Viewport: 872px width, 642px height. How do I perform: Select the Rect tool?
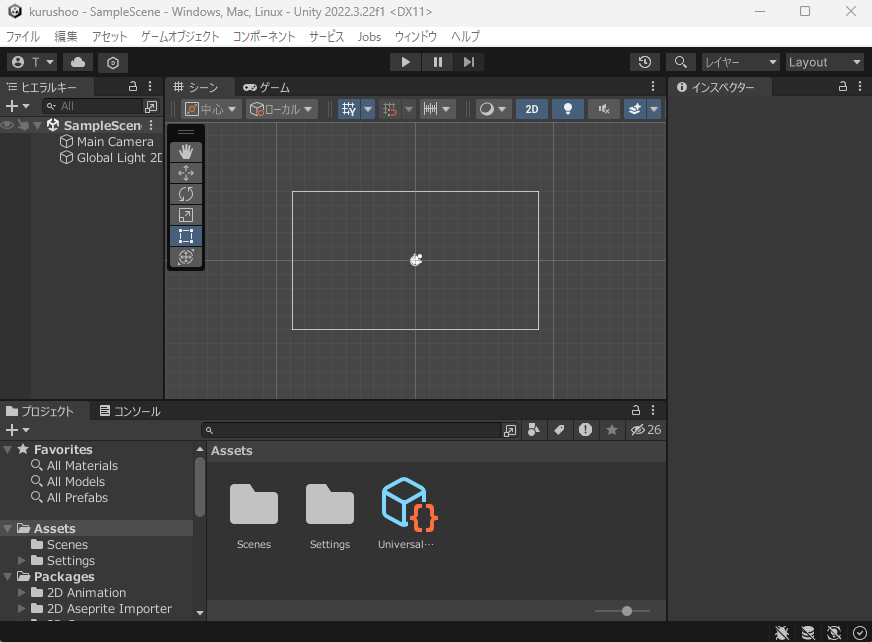[186, 236]
